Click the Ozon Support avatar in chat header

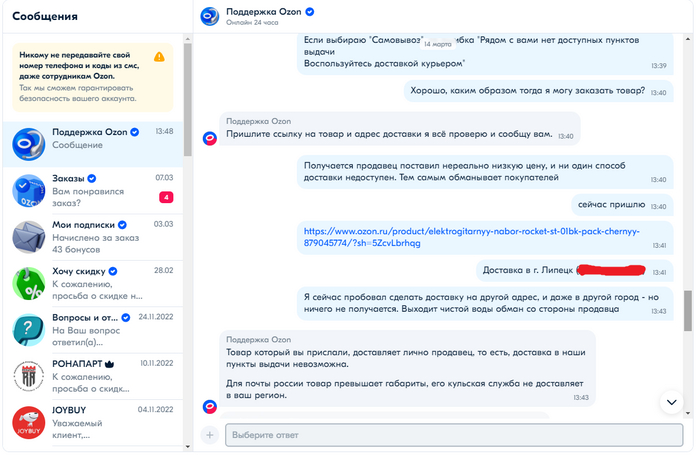pyautogui.click(x=209, y=16)
